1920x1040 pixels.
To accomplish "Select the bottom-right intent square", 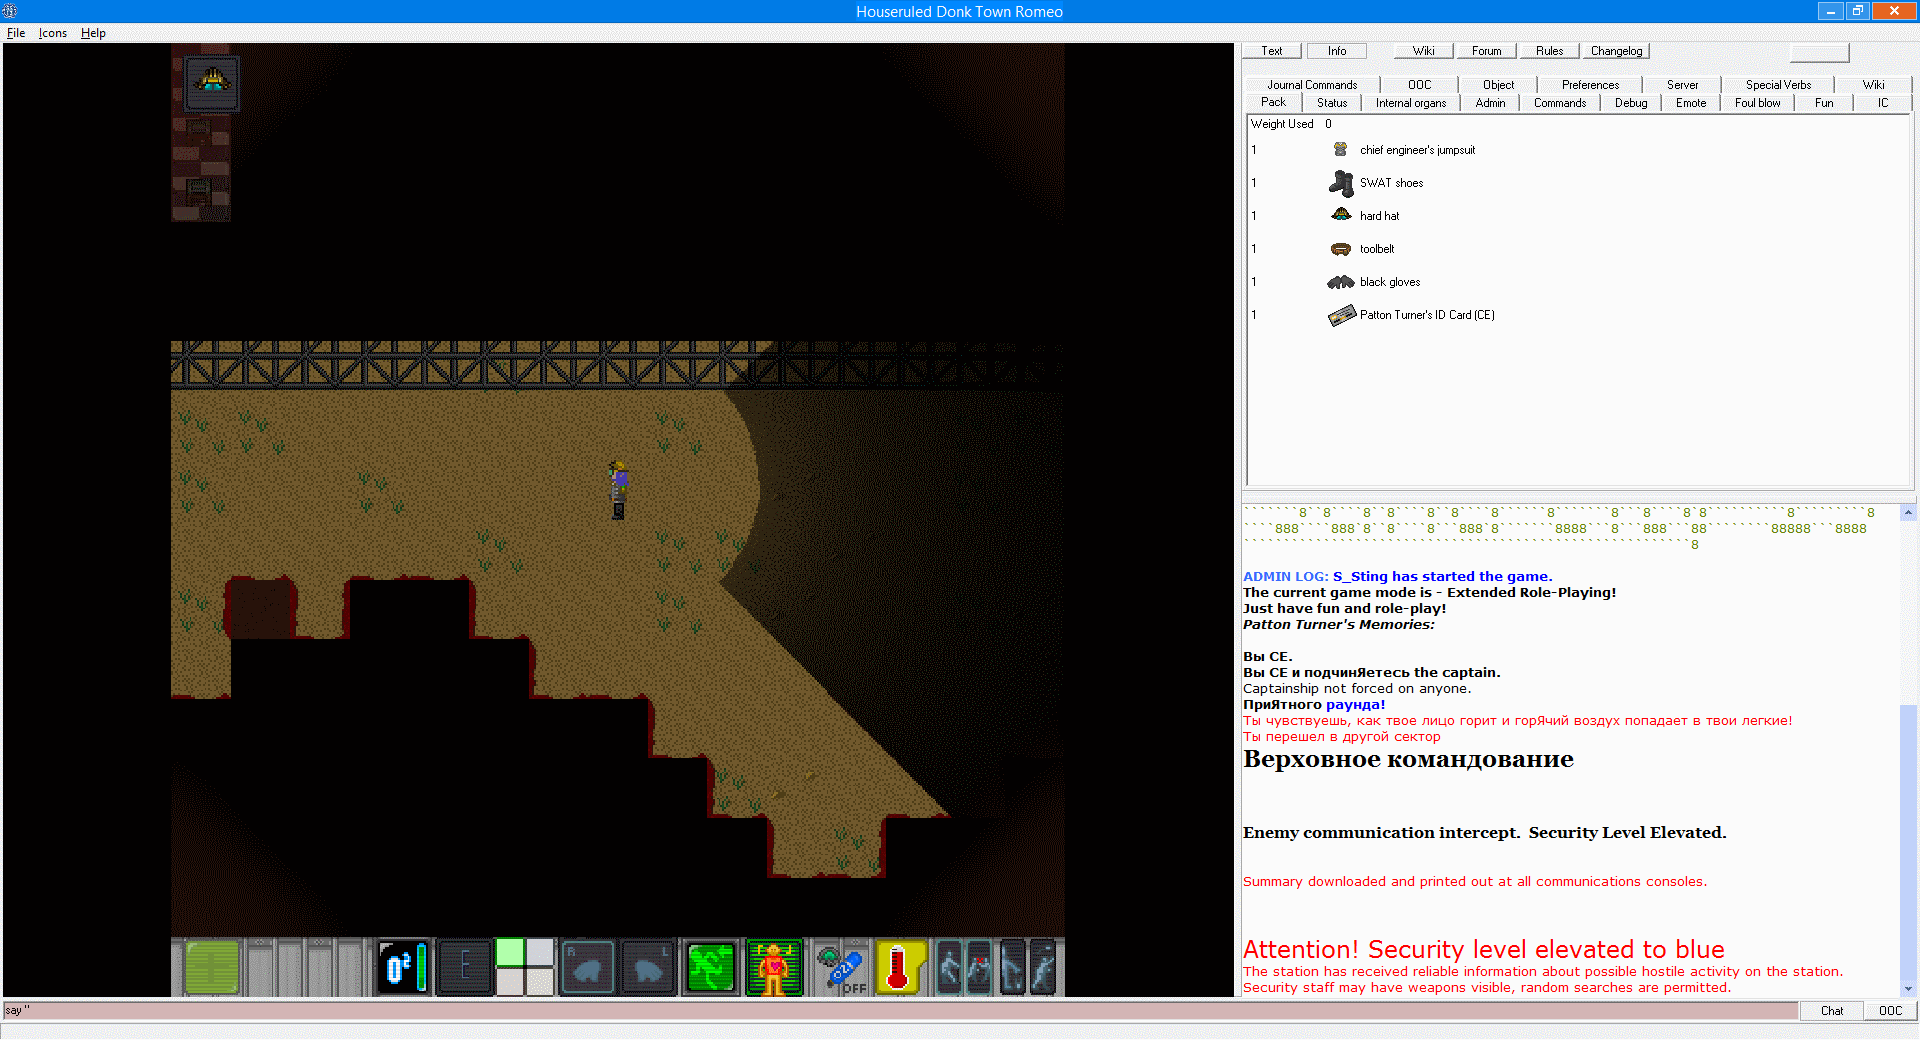I will click(x=540, y=982).
